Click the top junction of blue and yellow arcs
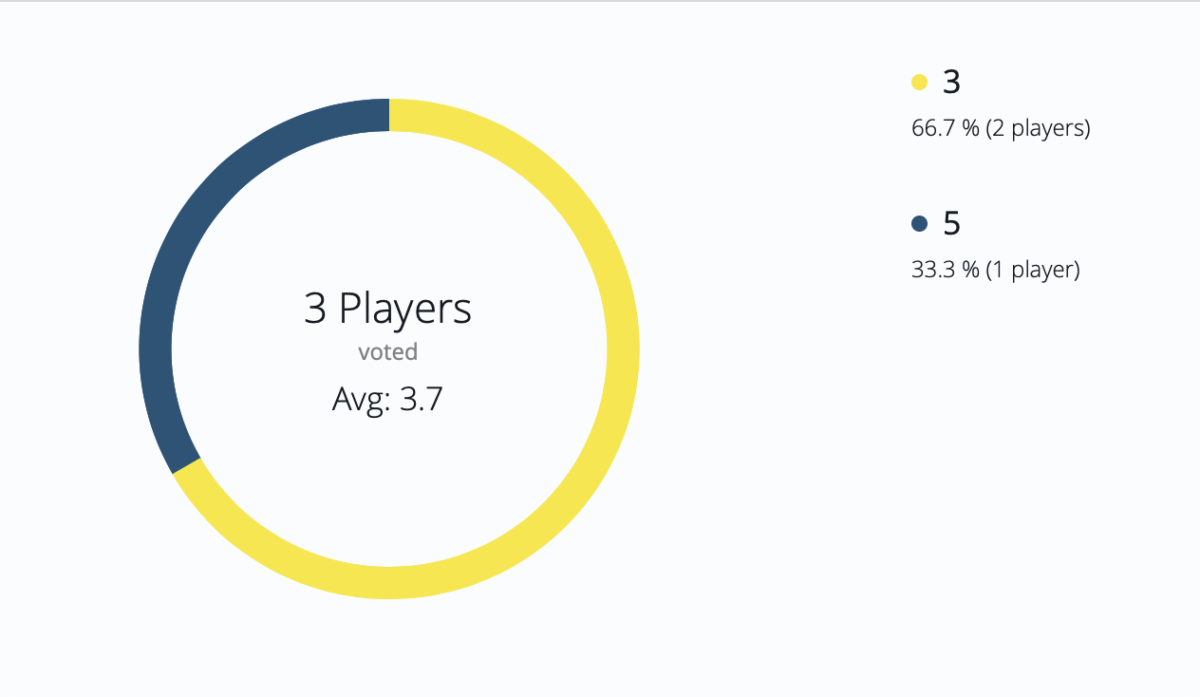1200x697 pixels. pyautogui.click(x=389, y=115)
